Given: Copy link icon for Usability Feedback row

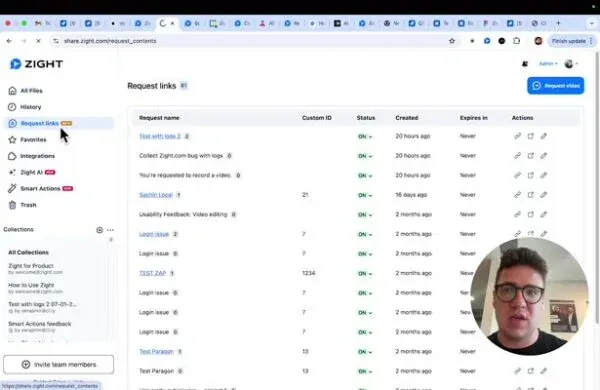Looking at the screenshot, I should [517, 214].
